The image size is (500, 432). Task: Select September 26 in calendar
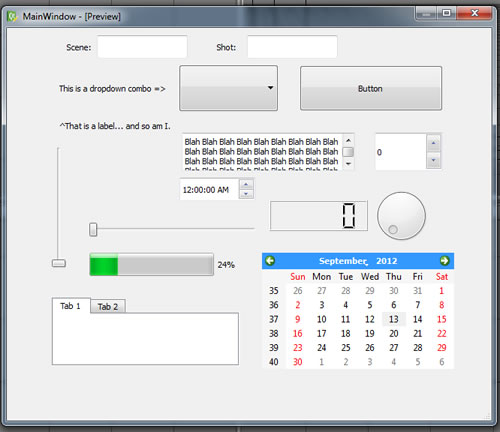[370, 348]
